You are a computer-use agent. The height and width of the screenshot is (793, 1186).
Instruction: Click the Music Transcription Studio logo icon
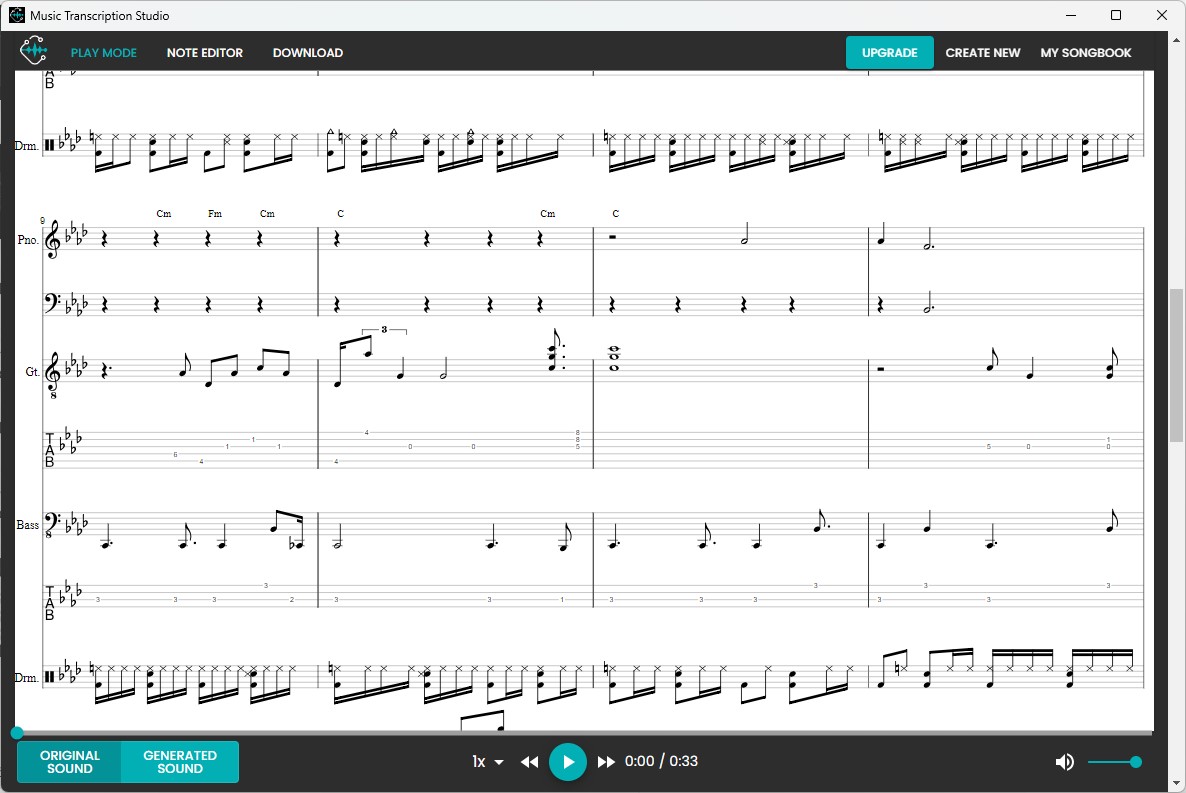click(33, 50)
